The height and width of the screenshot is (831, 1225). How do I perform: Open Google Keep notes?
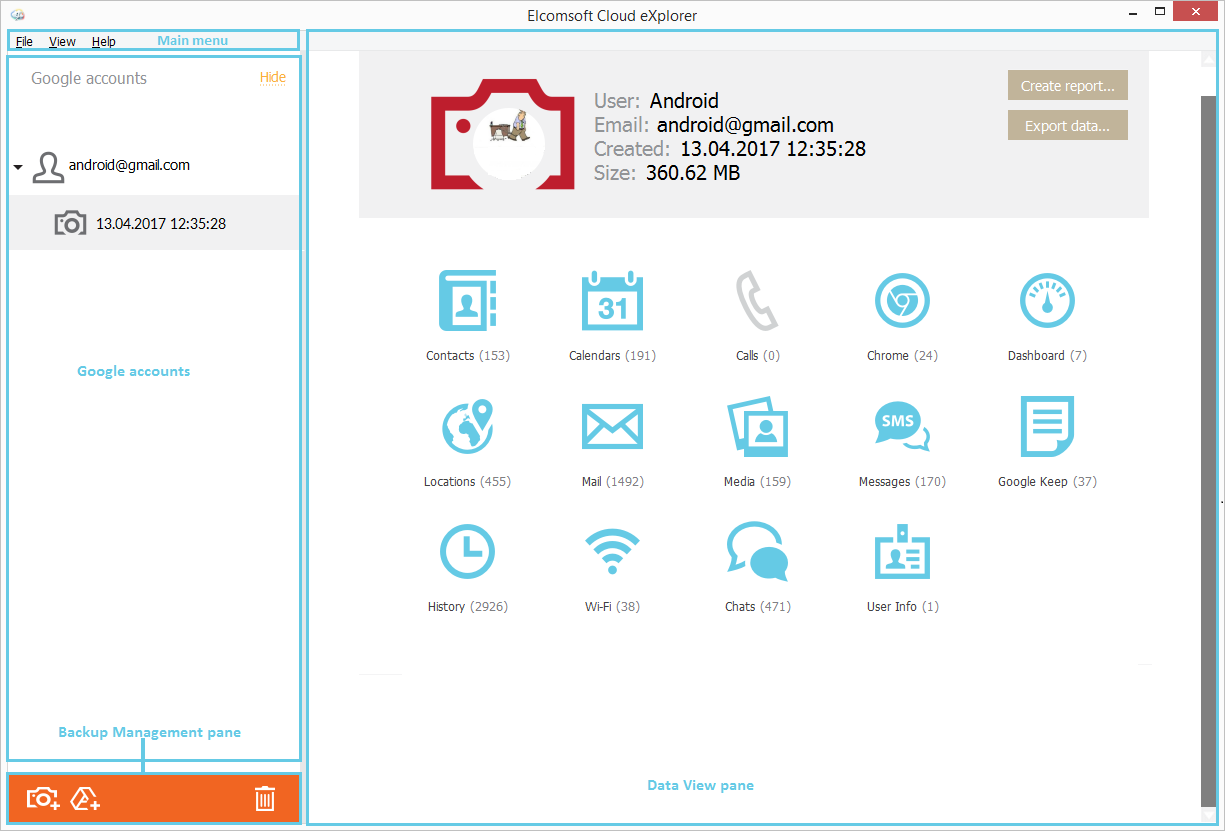click(1047, 427)
